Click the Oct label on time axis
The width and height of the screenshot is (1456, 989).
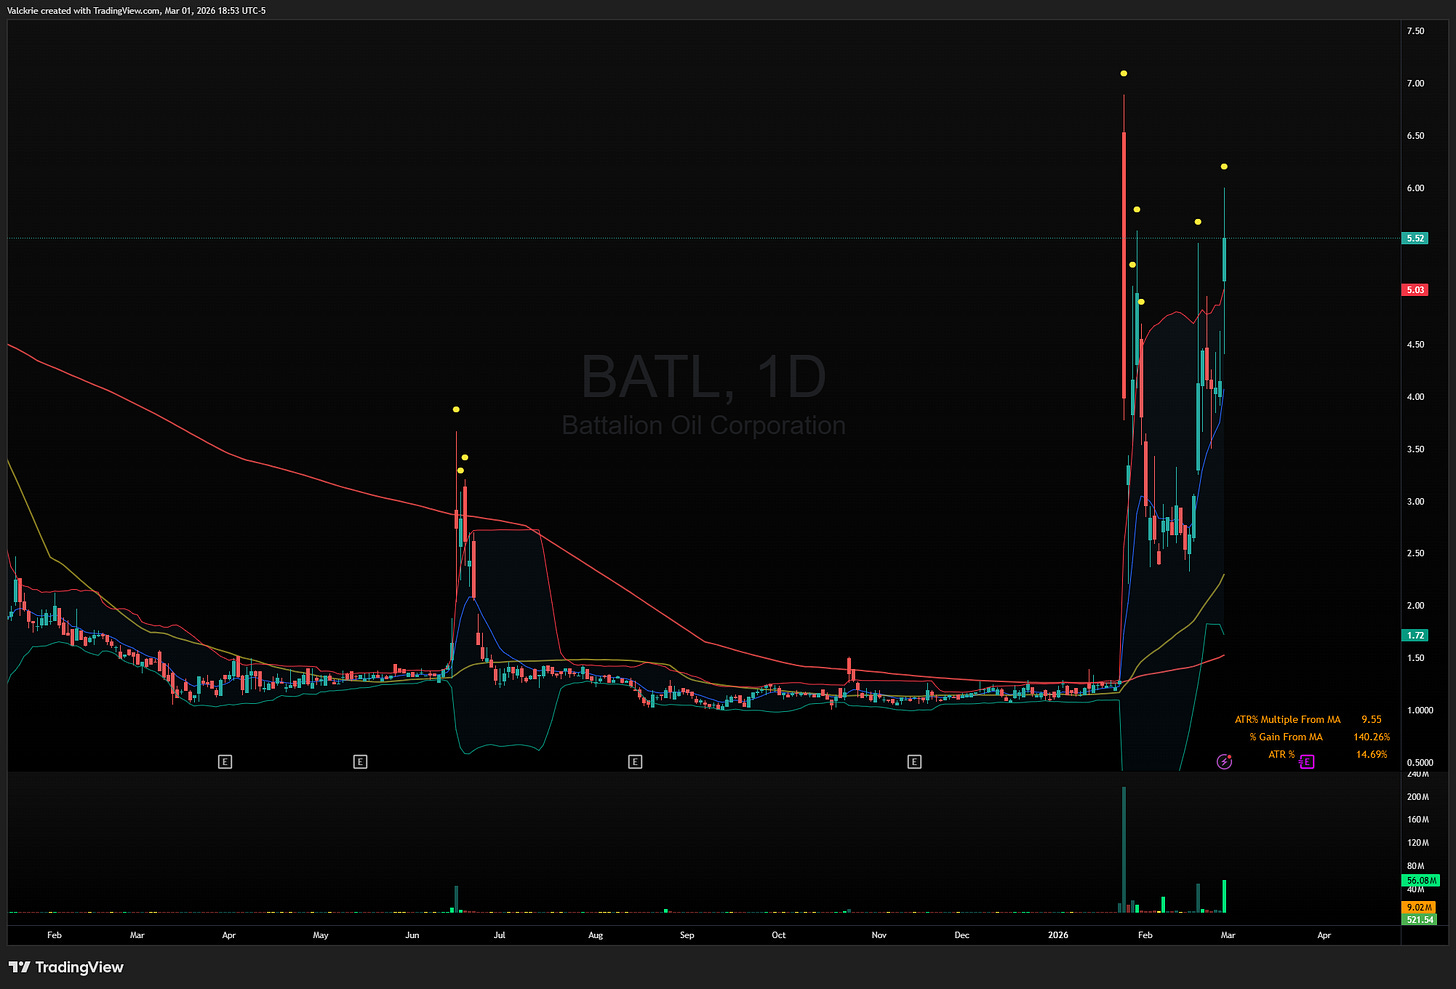pyautogui.click(x=778, y=935)
